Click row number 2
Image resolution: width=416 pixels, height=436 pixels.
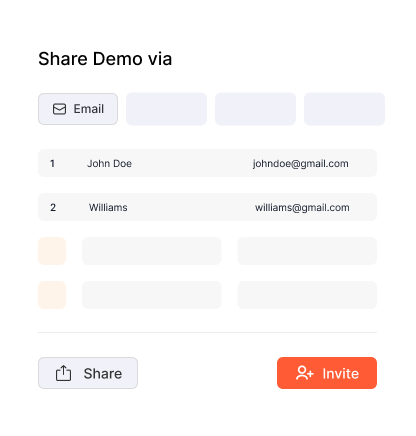coord(53,207)
